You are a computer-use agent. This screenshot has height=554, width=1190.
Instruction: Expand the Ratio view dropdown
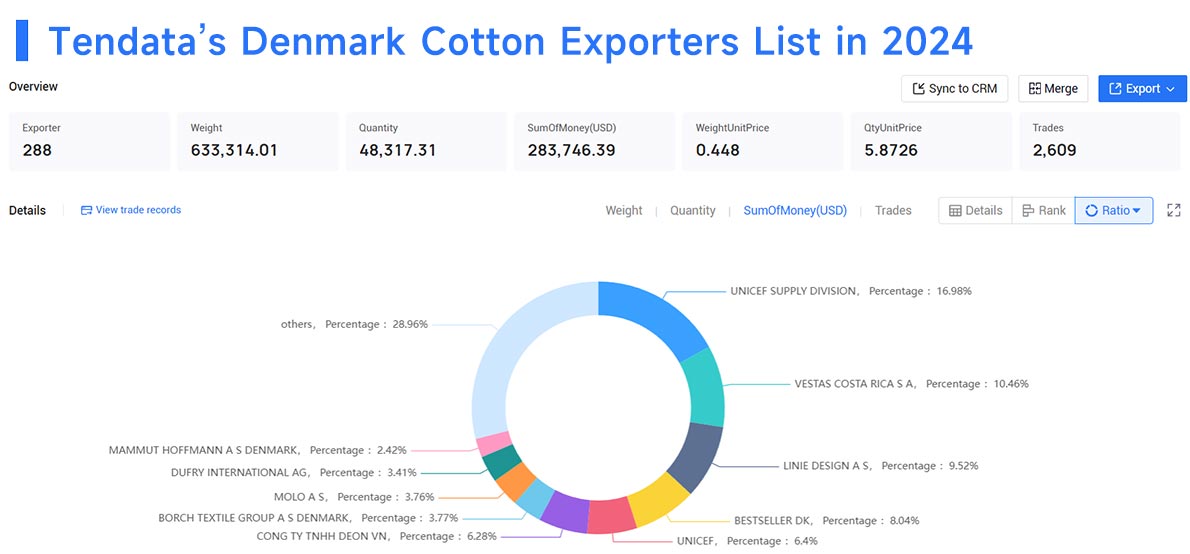click(x=1113, y=211)
